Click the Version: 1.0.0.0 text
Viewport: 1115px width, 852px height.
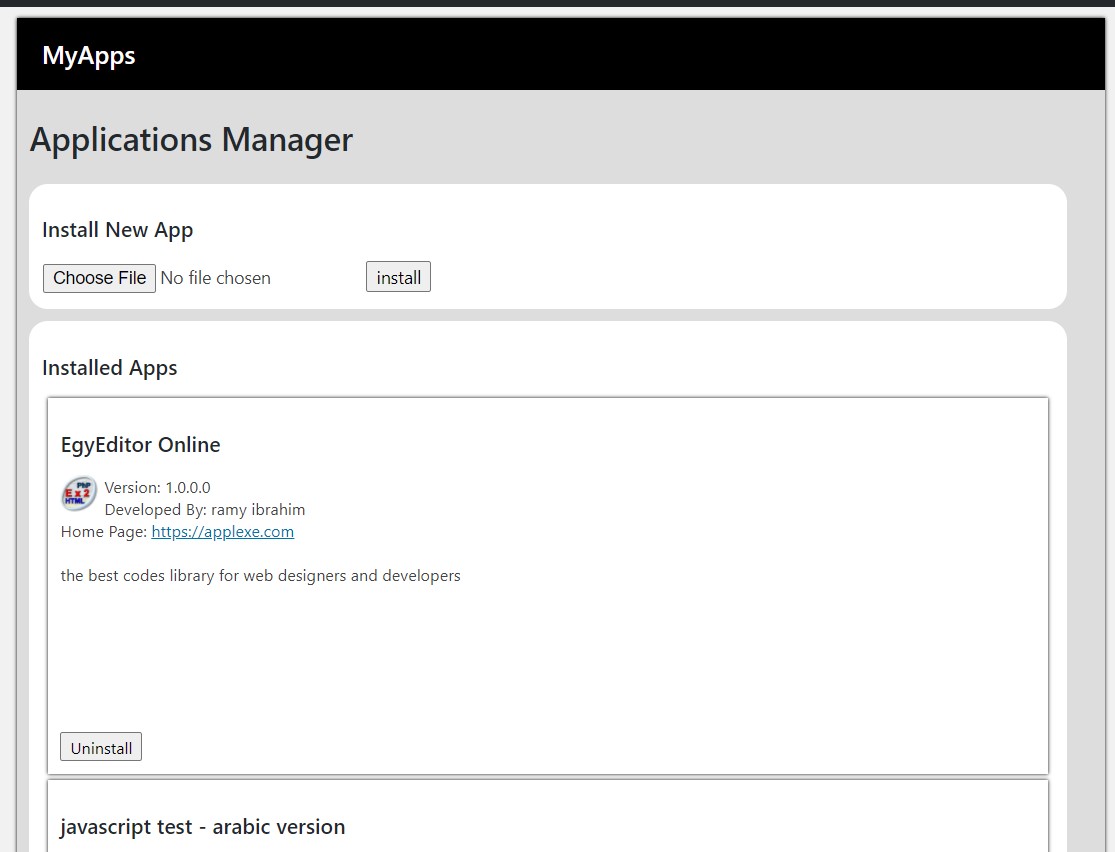[157, 488]
